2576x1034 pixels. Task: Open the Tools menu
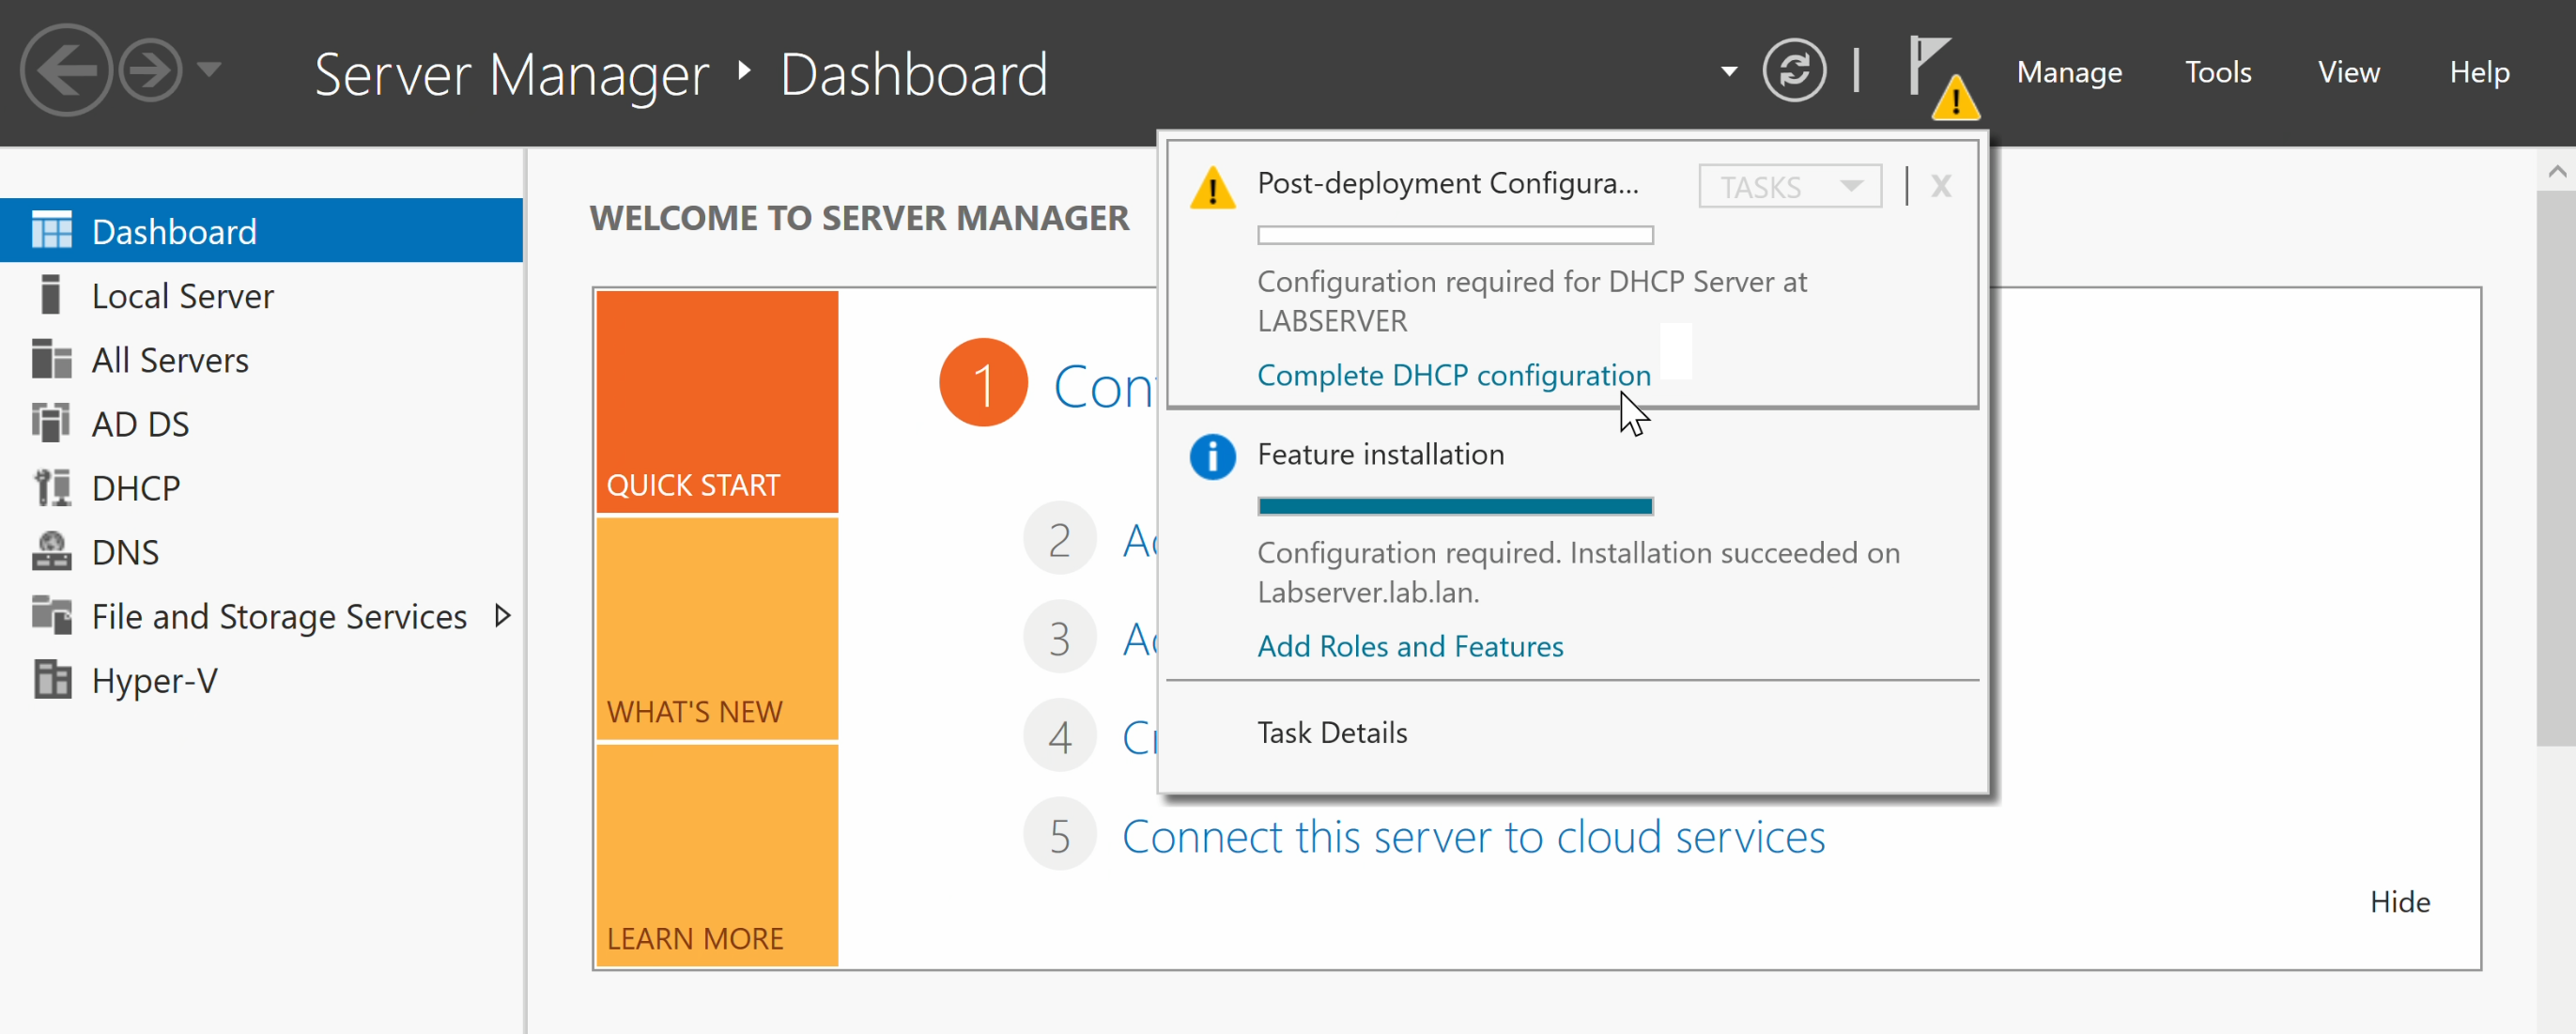pos(2217,72)
